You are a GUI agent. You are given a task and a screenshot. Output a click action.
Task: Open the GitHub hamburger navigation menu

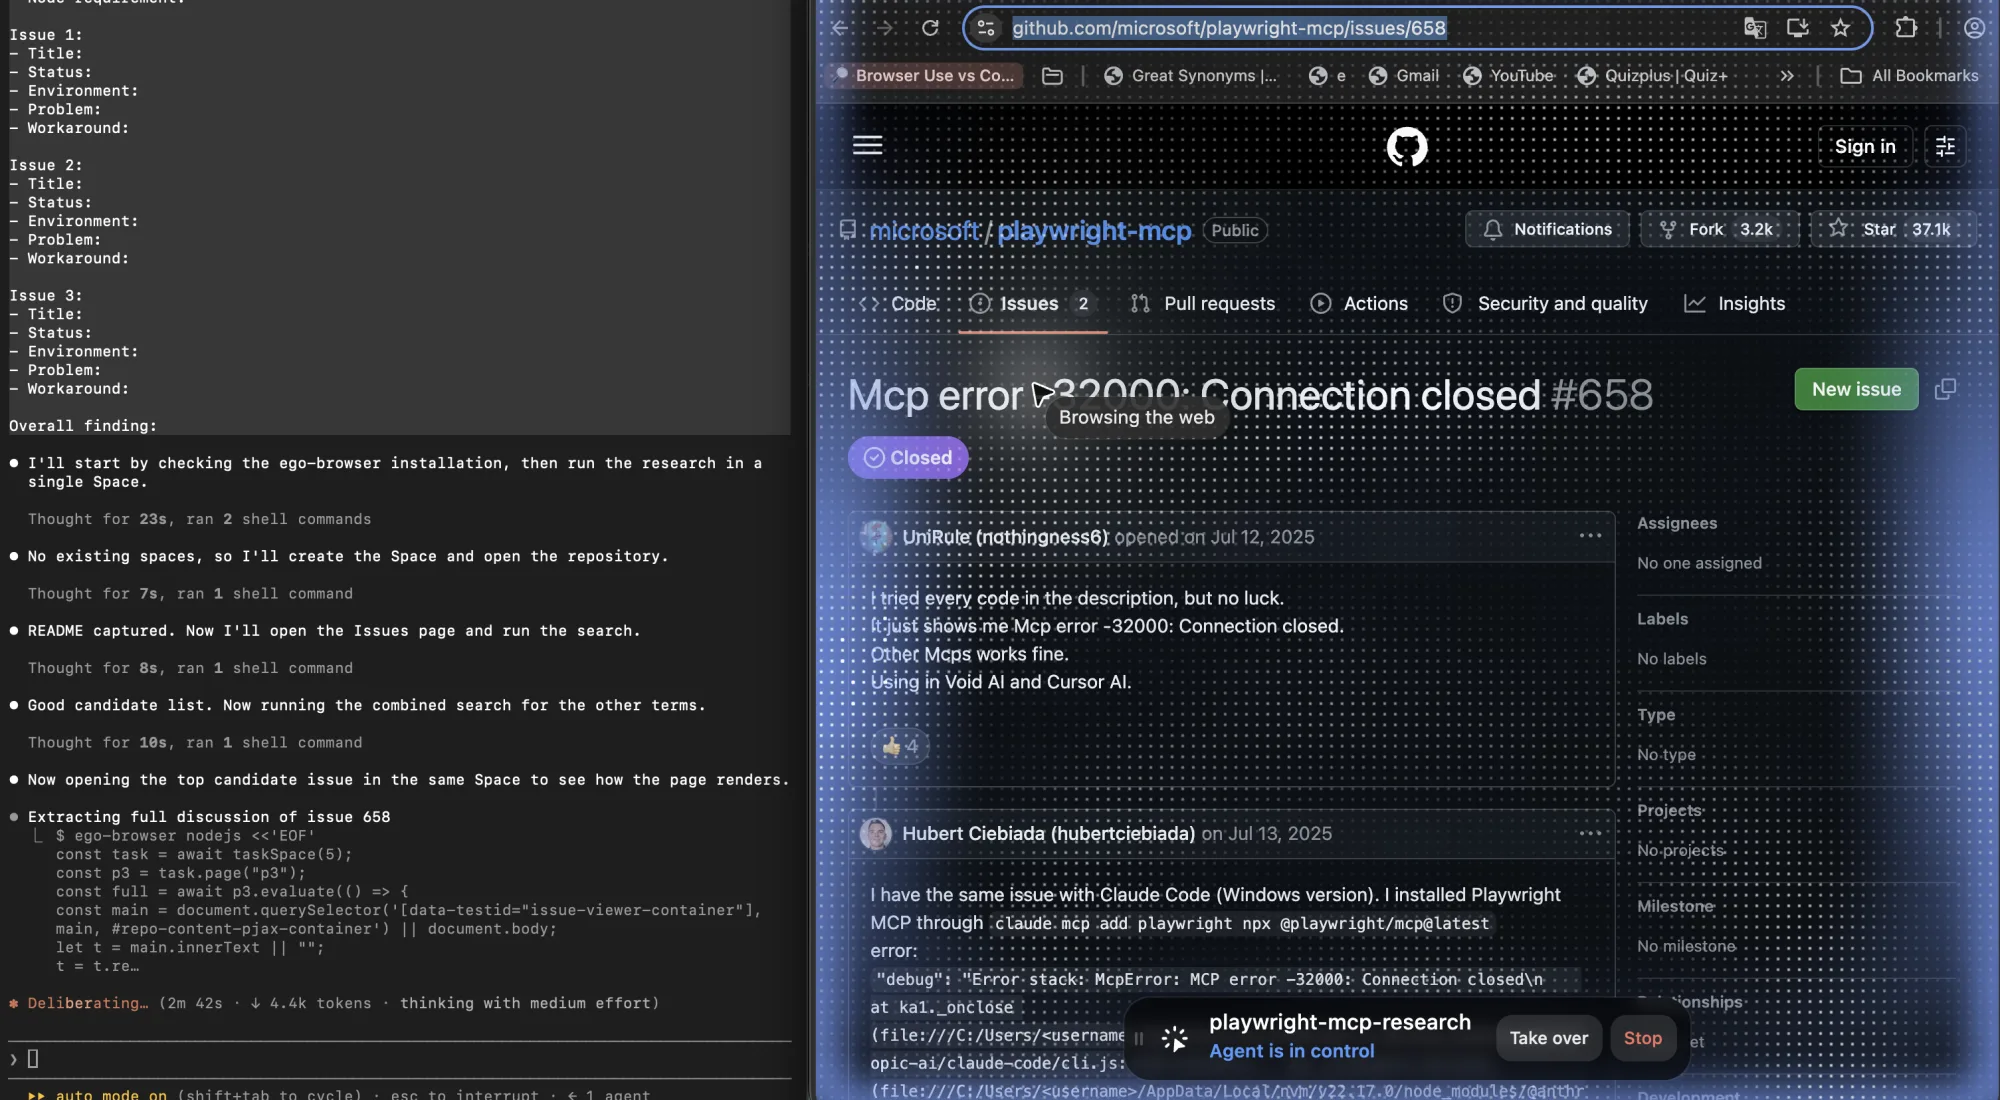click(867, 146)
